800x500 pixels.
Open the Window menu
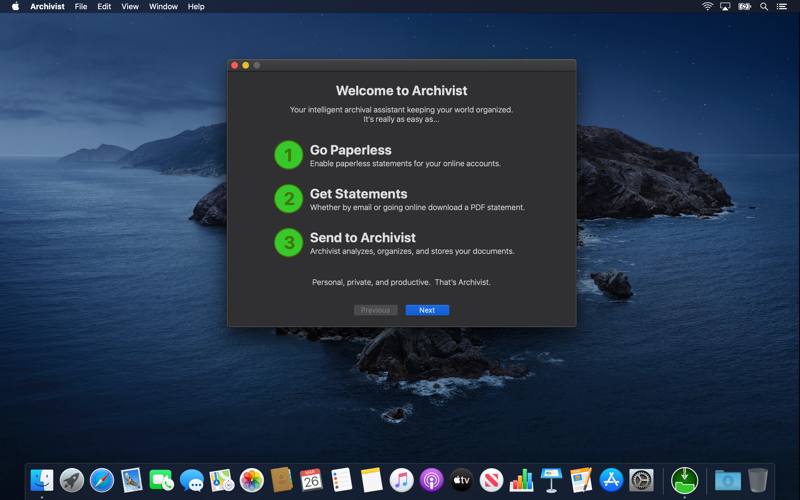coord(163,7)
